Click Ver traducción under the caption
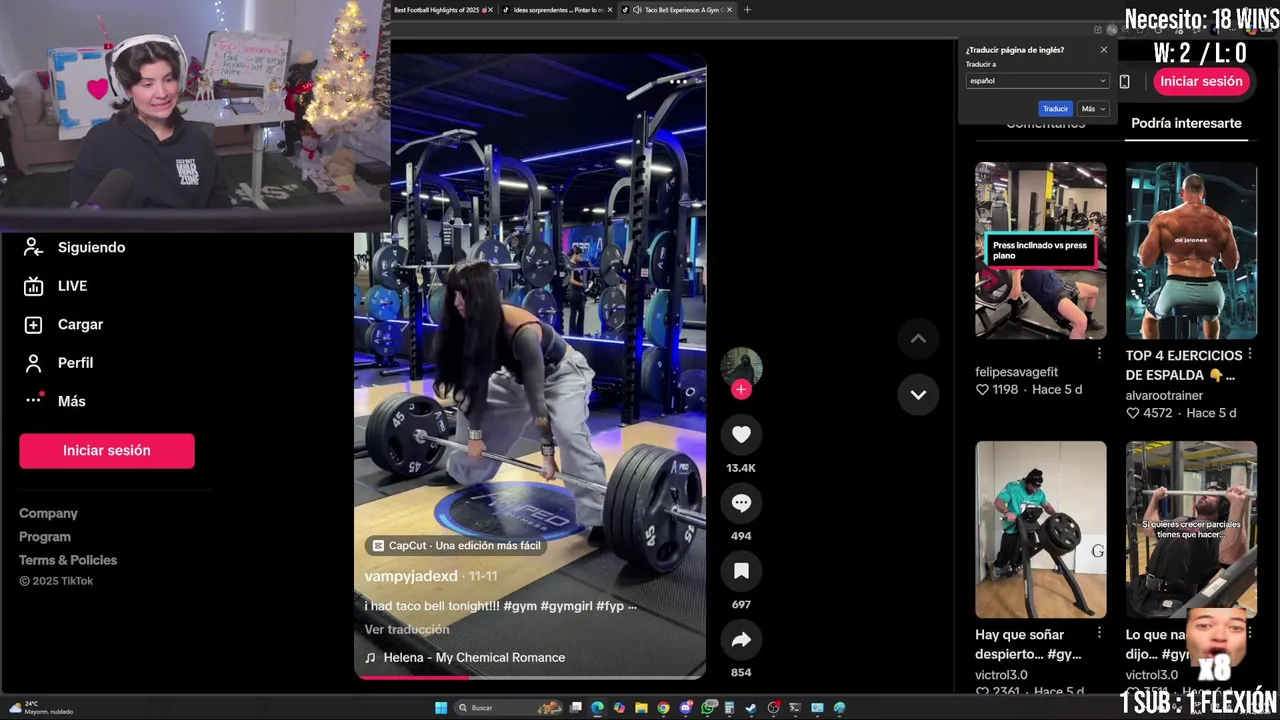 pyautogui.click(x=407, y=629)
